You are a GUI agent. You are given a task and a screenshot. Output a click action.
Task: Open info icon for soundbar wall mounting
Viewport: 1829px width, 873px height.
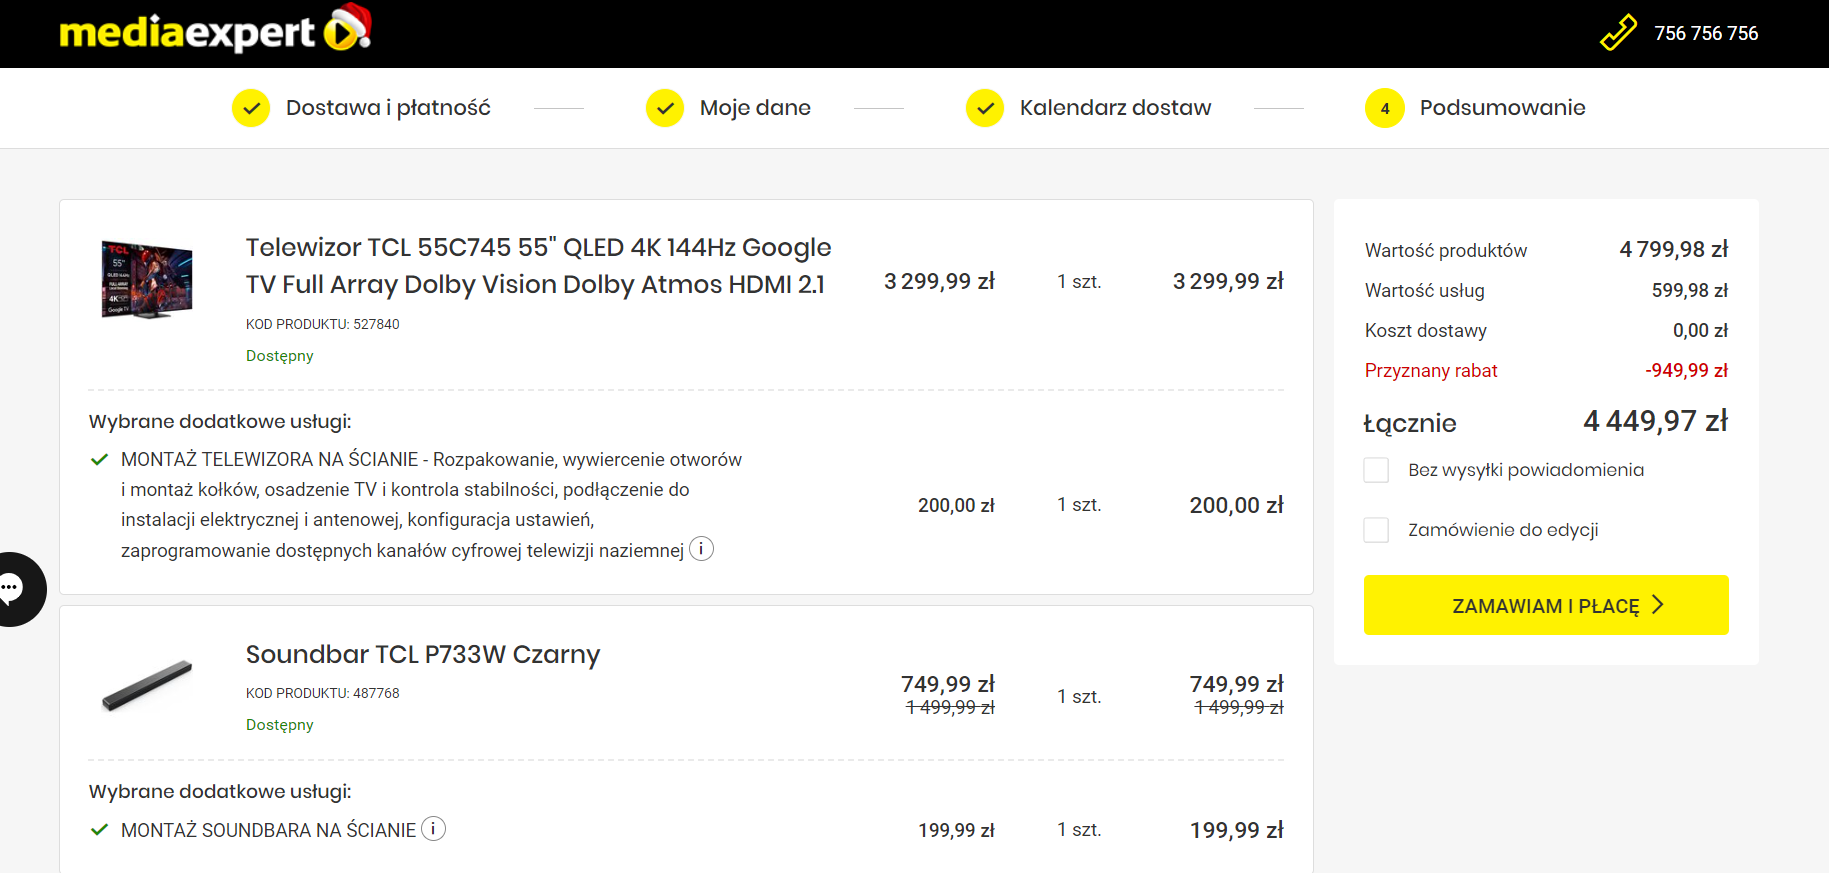point(433,829)
